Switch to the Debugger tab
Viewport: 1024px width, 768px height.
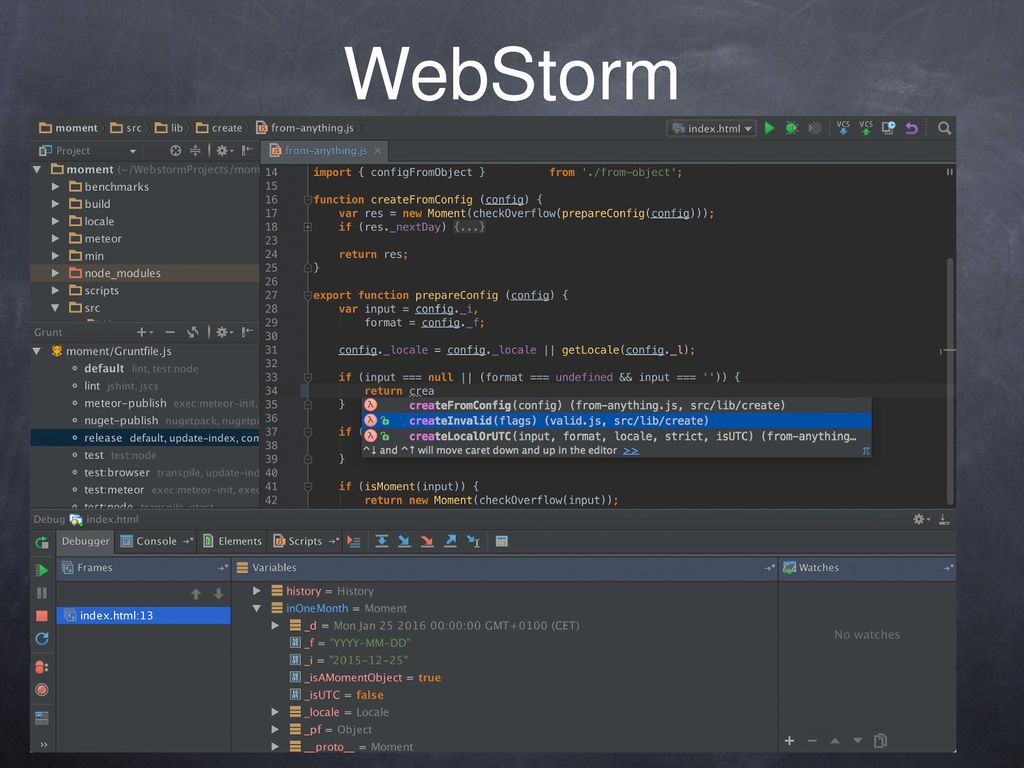[x=86, y=541]
